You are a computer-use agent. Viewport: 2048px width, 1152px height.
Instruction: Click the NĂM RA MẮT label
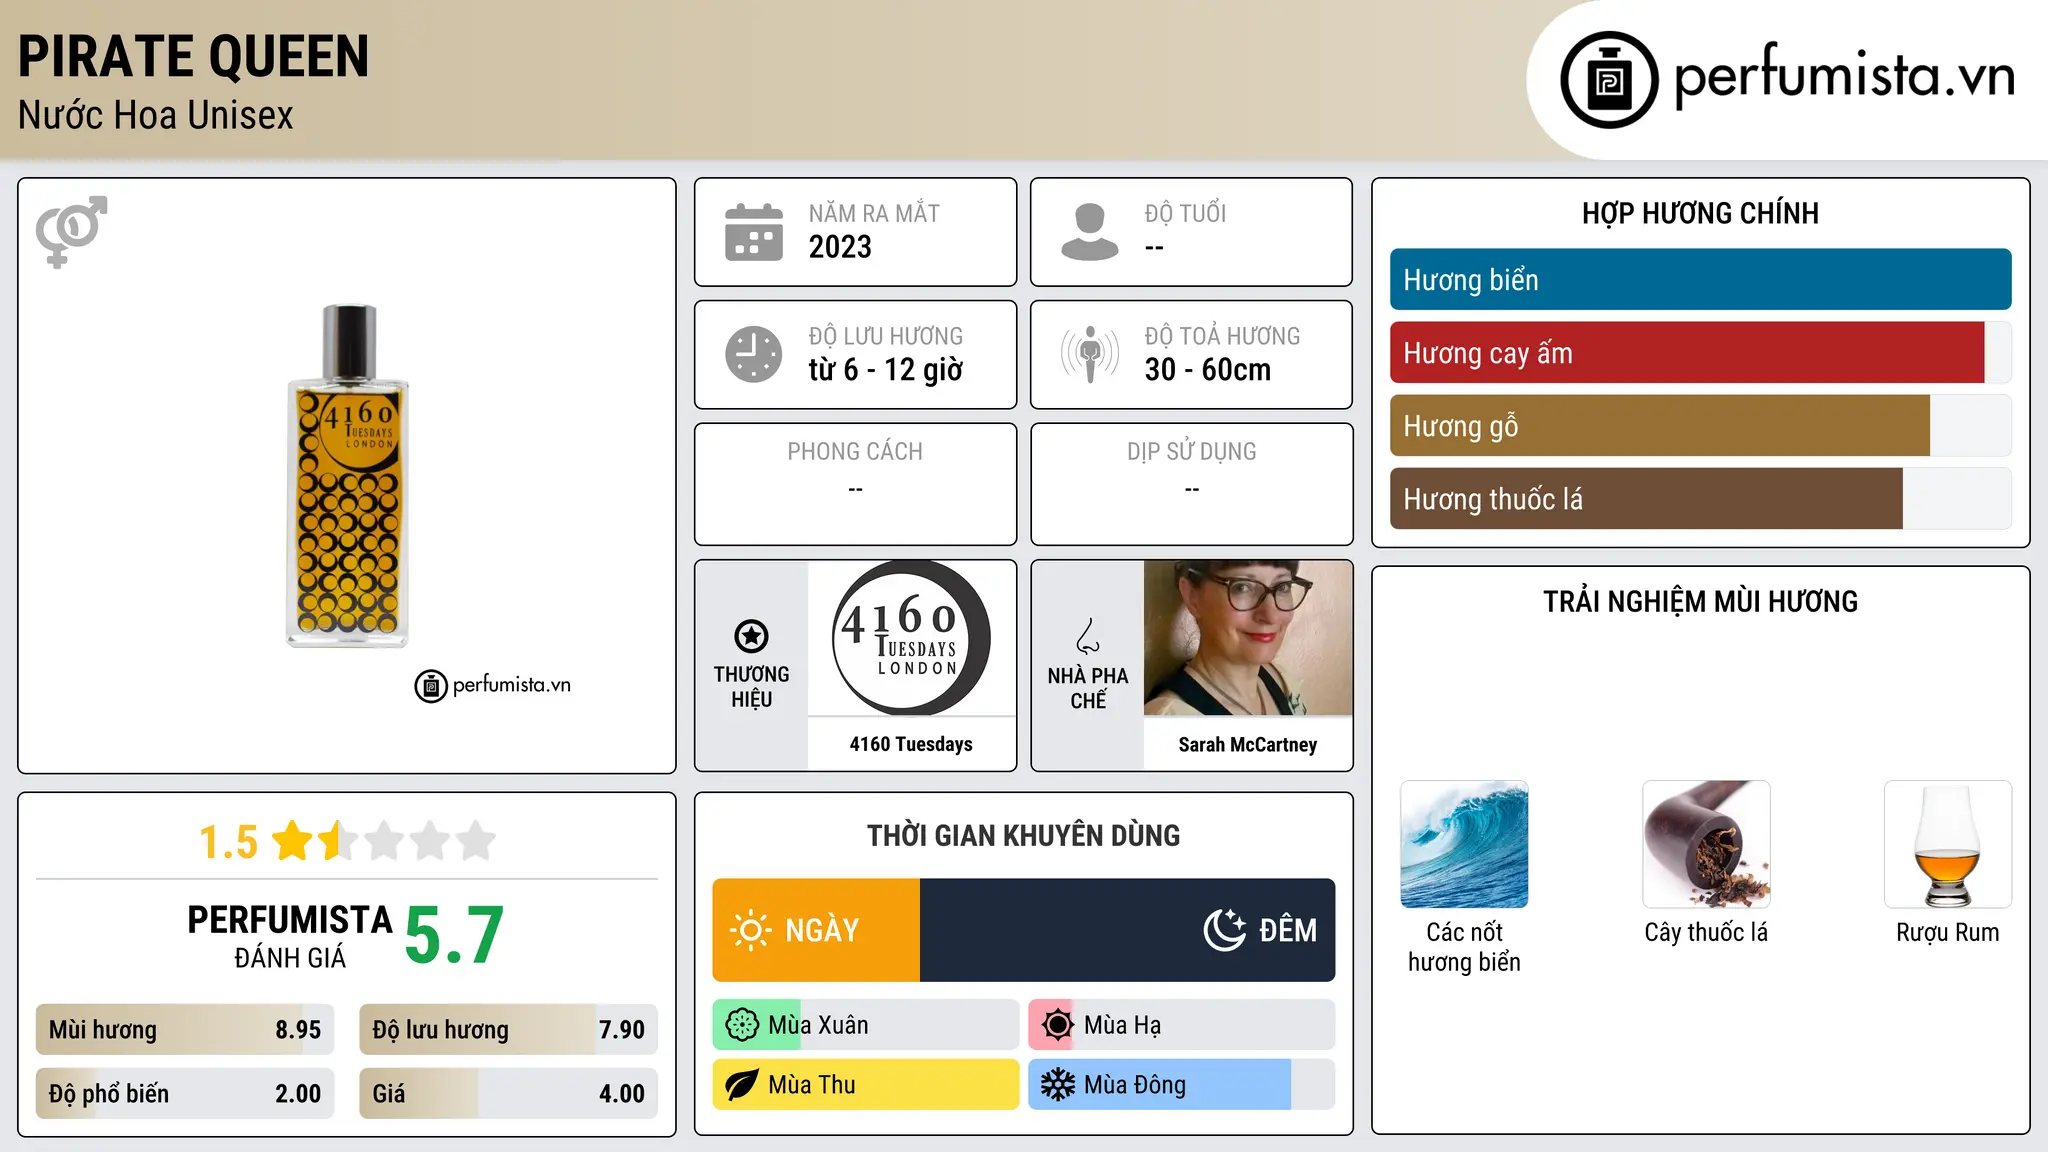point(874,214)
